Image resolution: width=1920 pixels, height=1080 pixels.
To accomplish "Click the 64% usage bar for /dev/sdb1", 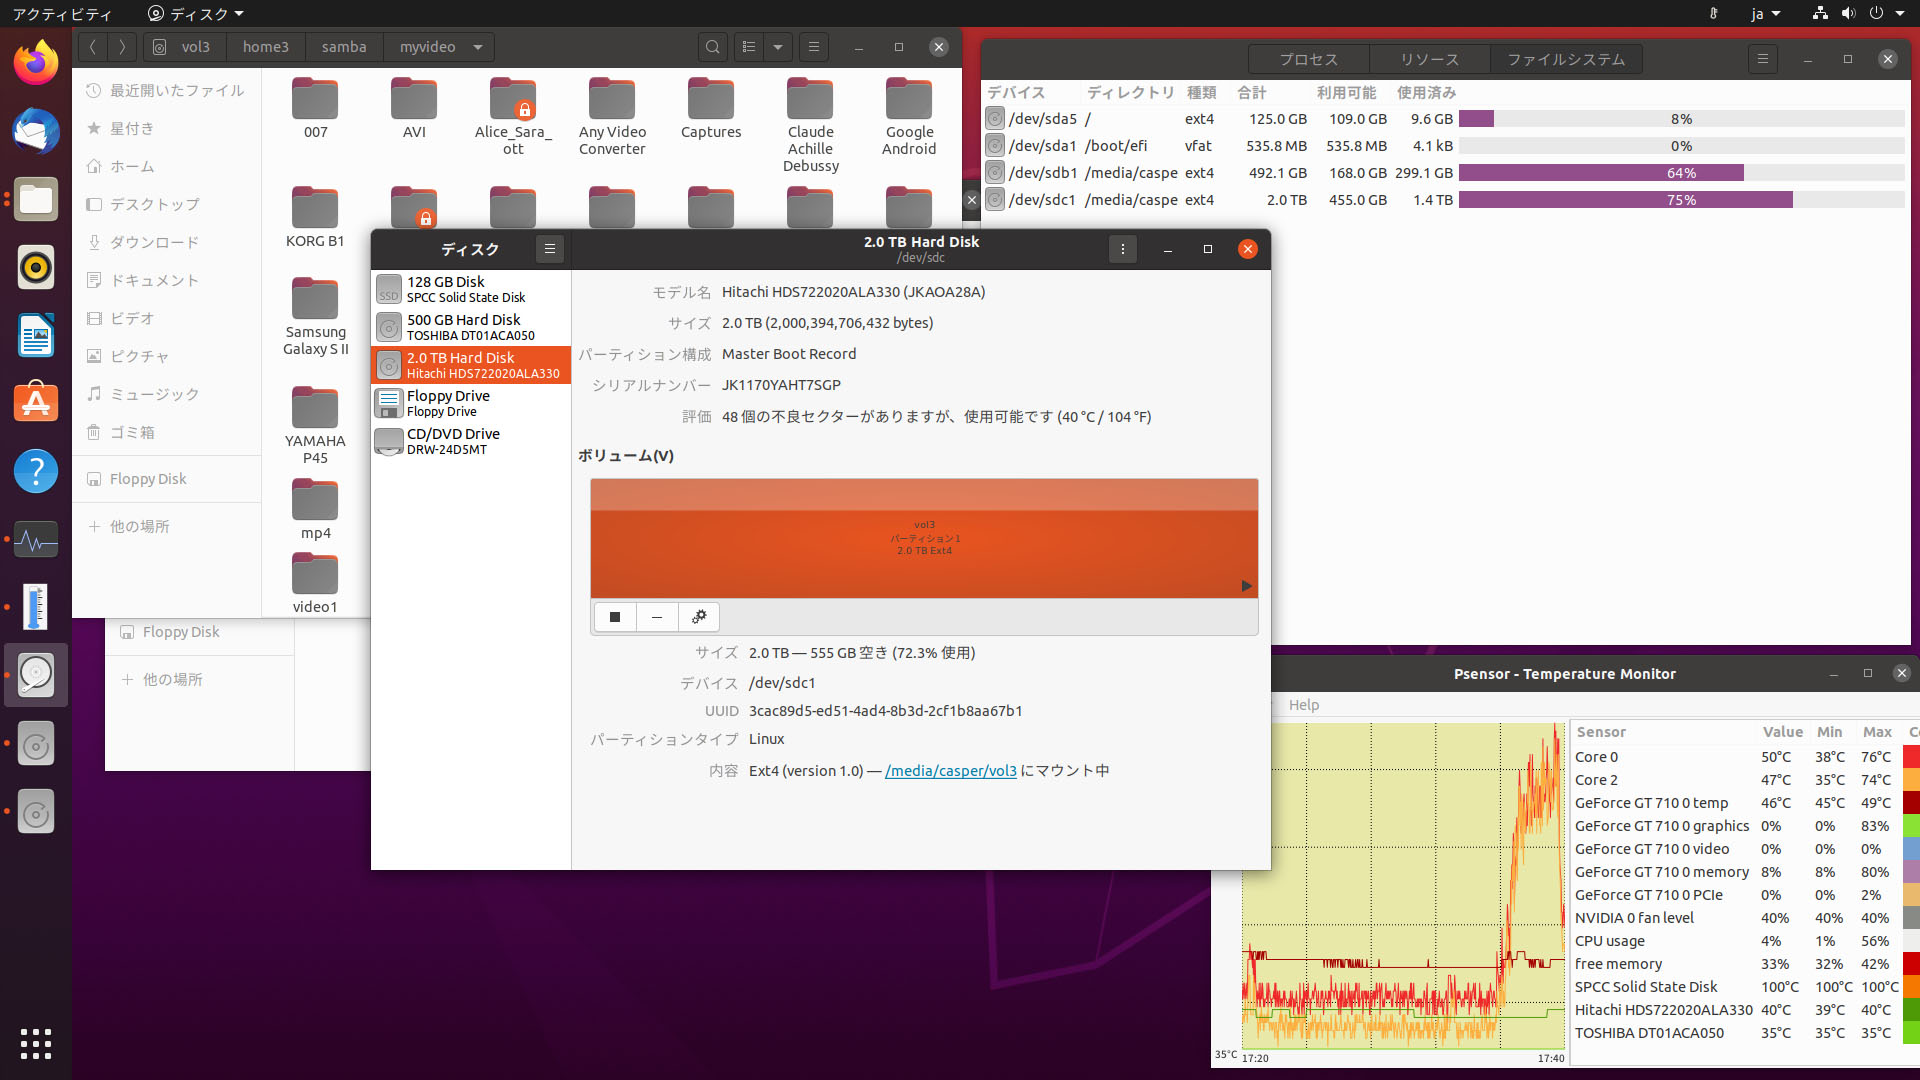I will pos(1681,173).
